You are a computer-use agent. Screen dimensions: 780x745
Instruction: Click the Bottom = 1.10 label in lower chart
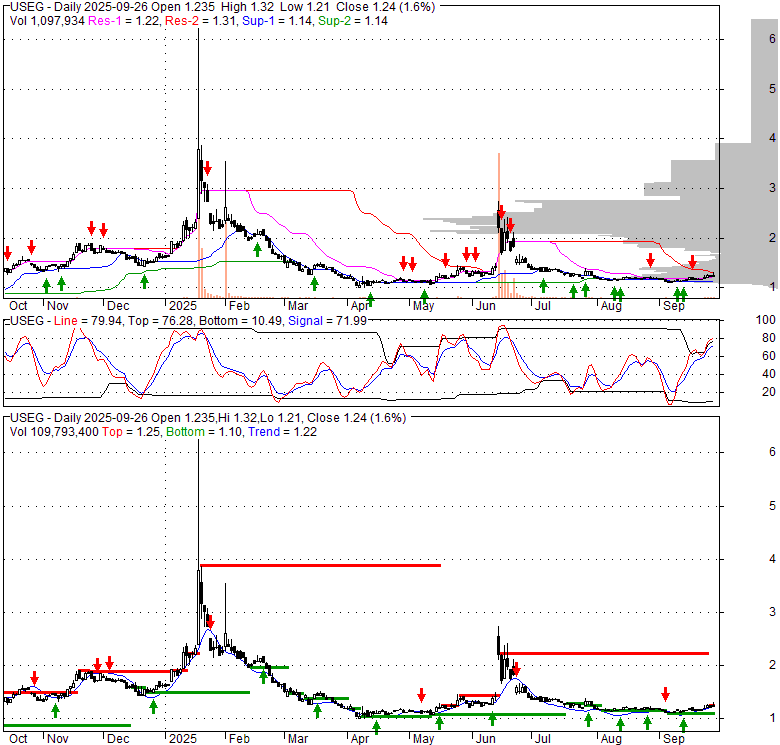204,432
